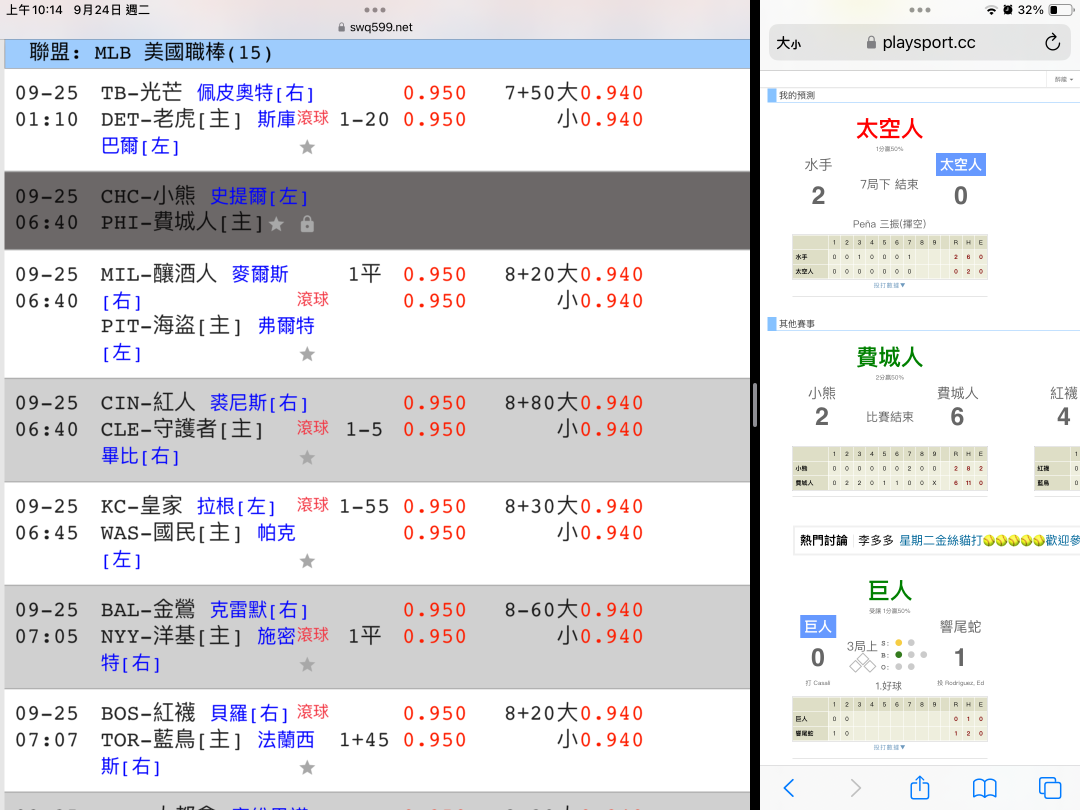
Task: Show all tabs in the playsport.cc window
Action: tap(1050, 787)
